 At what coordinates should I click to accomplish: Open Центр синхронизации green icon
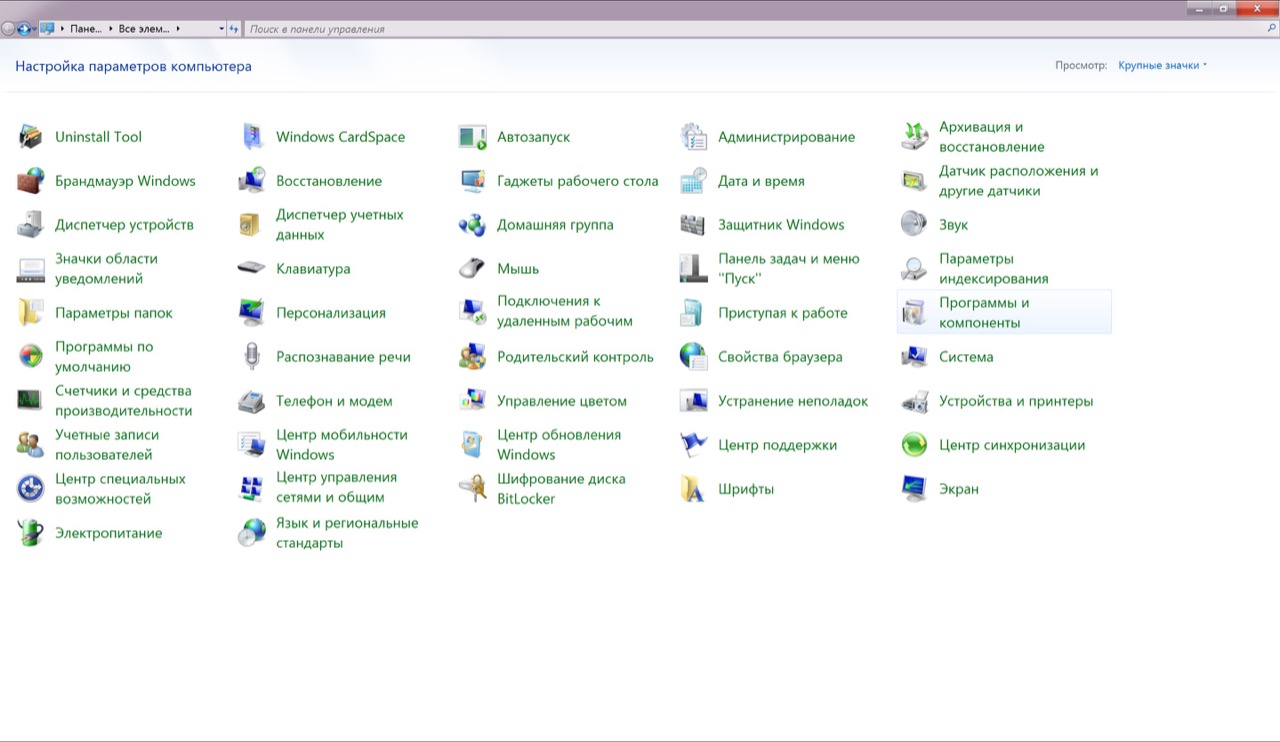pyautogui.click(x=914, y=445)
